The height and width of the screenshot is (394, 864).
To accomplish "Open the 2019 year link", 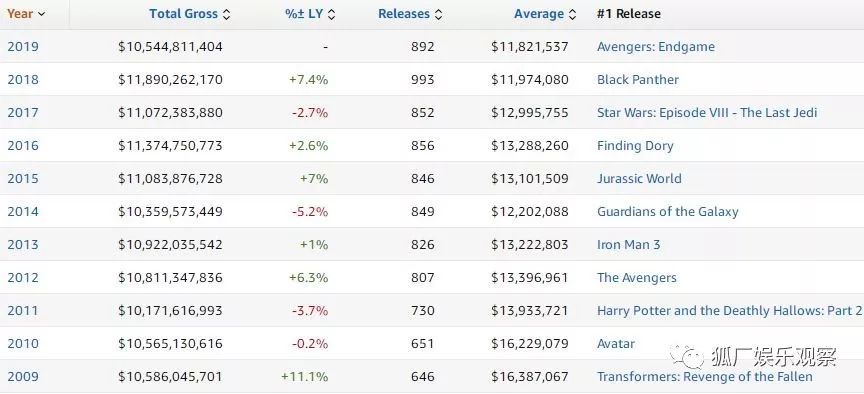I will pyautogui.click(x=23, y=46).
